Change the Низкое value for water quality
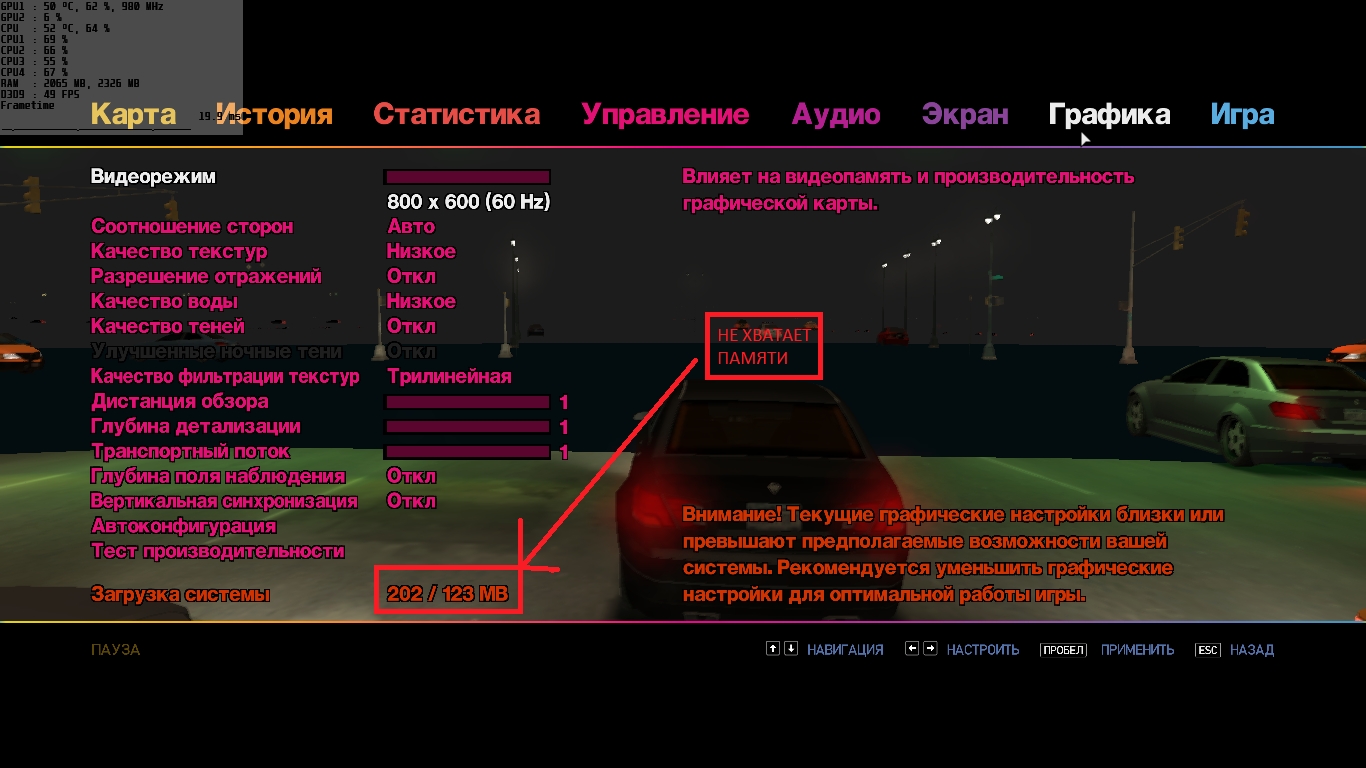The image size is (1366, 768). 421,302
